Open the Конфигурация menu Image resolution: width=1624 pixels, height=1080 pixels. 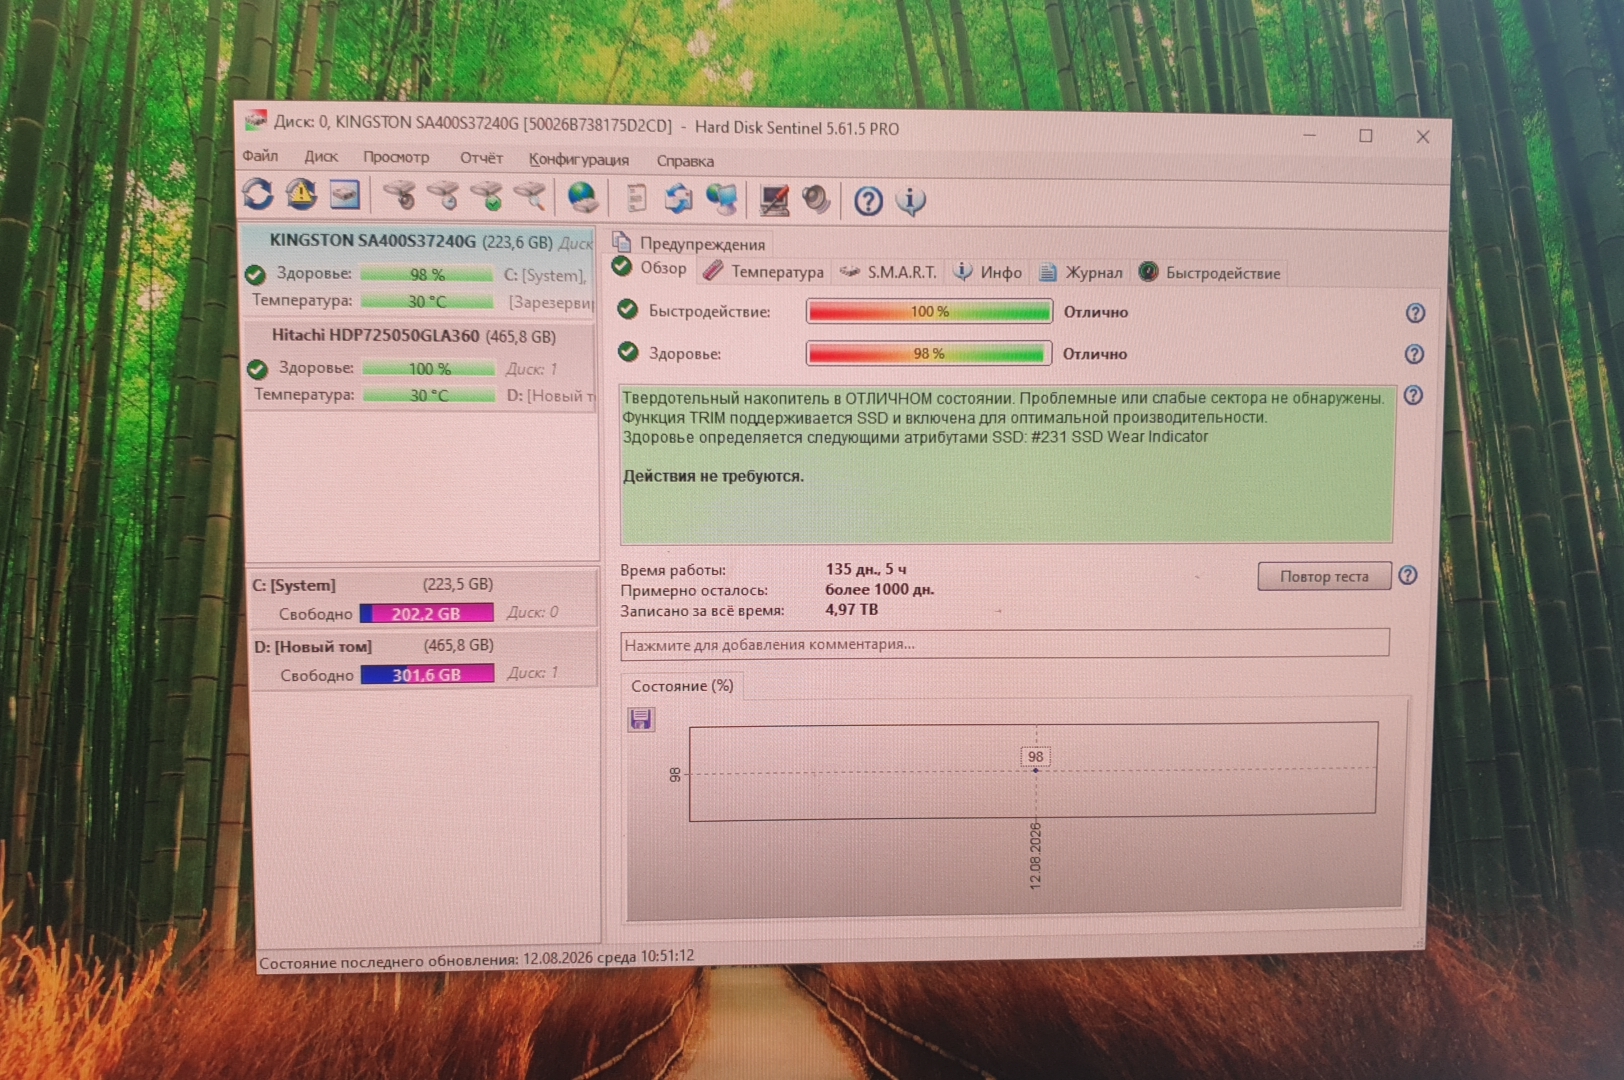click(x=579, y=159)
